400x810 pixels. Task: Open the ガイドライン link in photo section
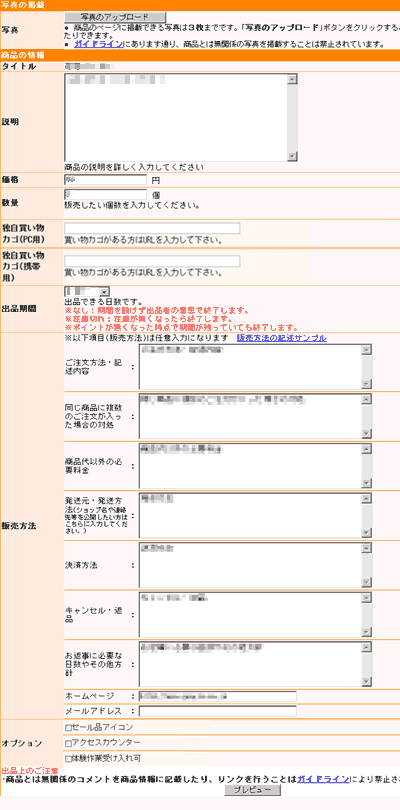pos(98,44)
